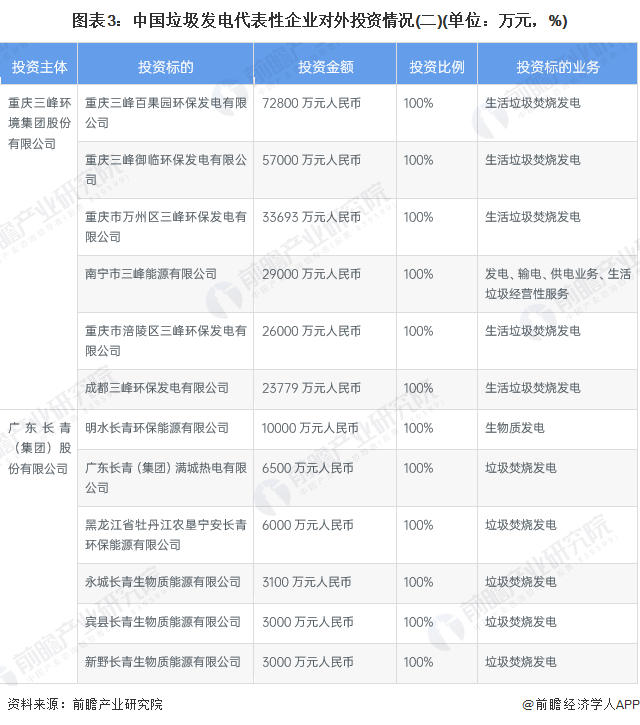Click the '@前瞻经济学人APP' attribution text

tap(580, 704)
